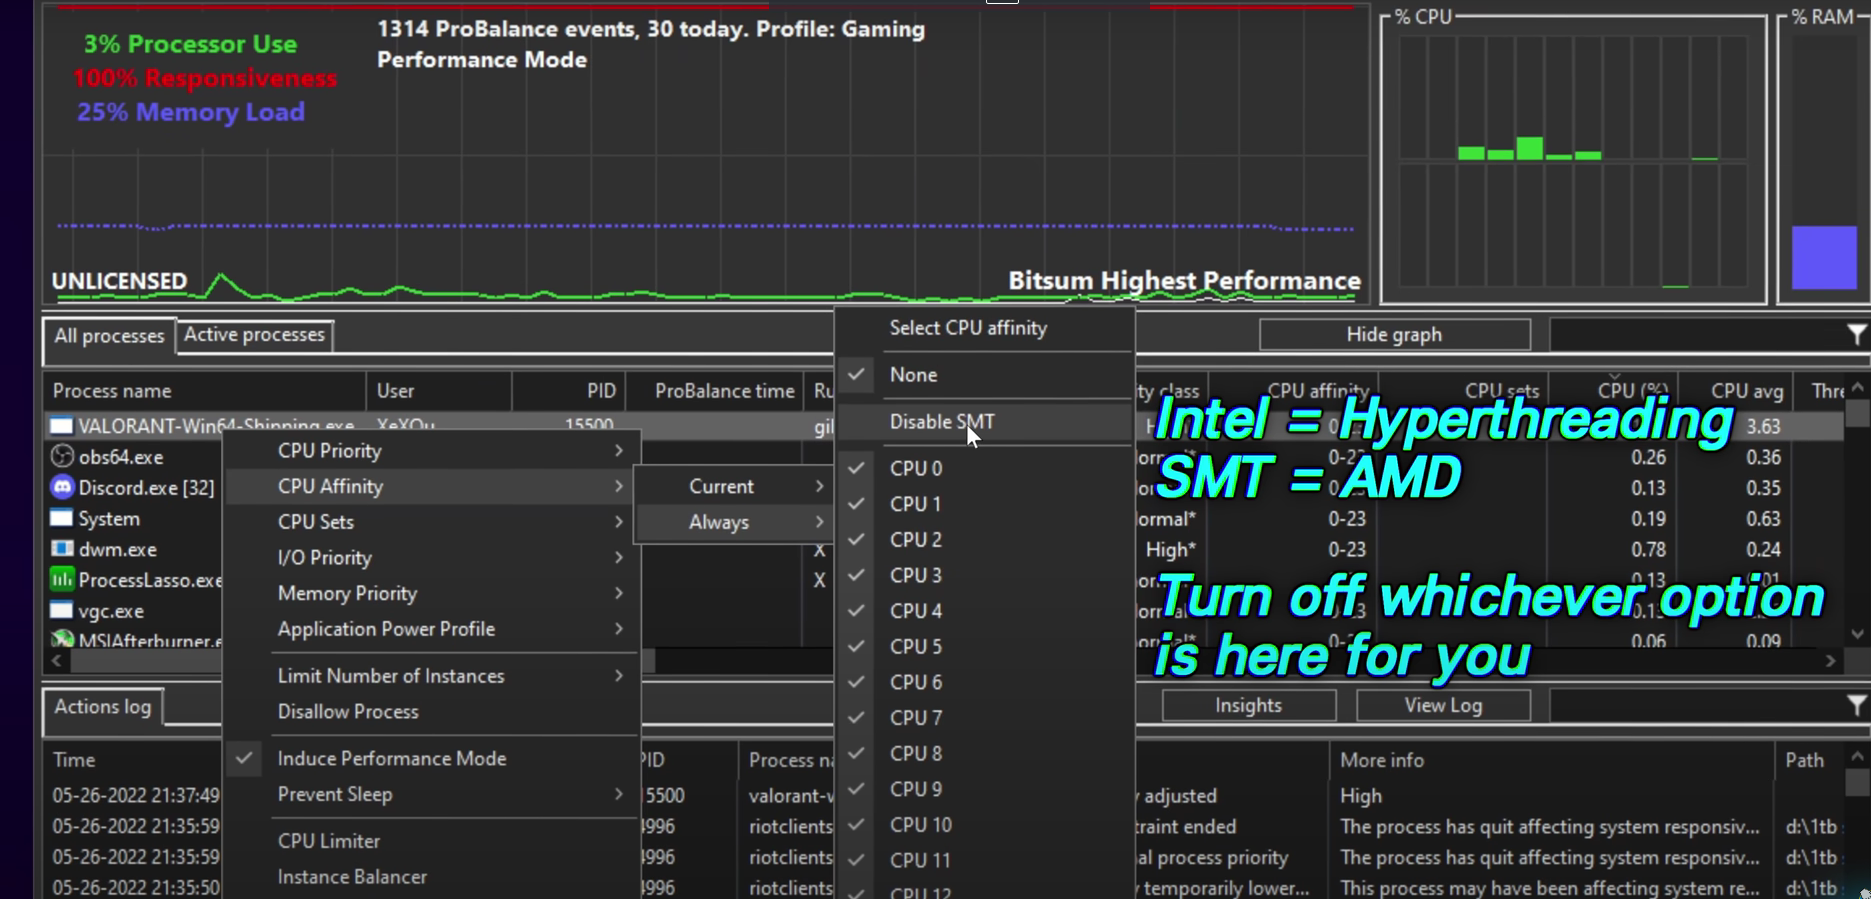Sort log by Time column header
The width and height of the screenshot is (1871, 899).
coord(132,760)
